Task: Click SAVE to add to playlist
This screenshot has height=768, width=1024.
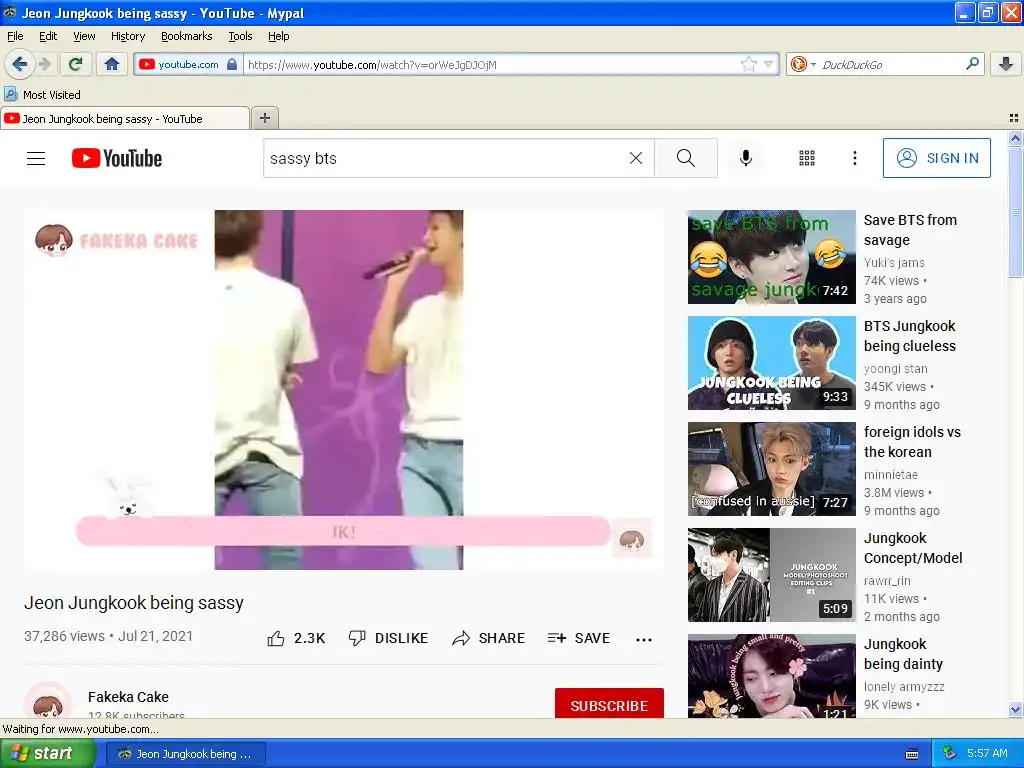Action: click(x=579, y=638)
